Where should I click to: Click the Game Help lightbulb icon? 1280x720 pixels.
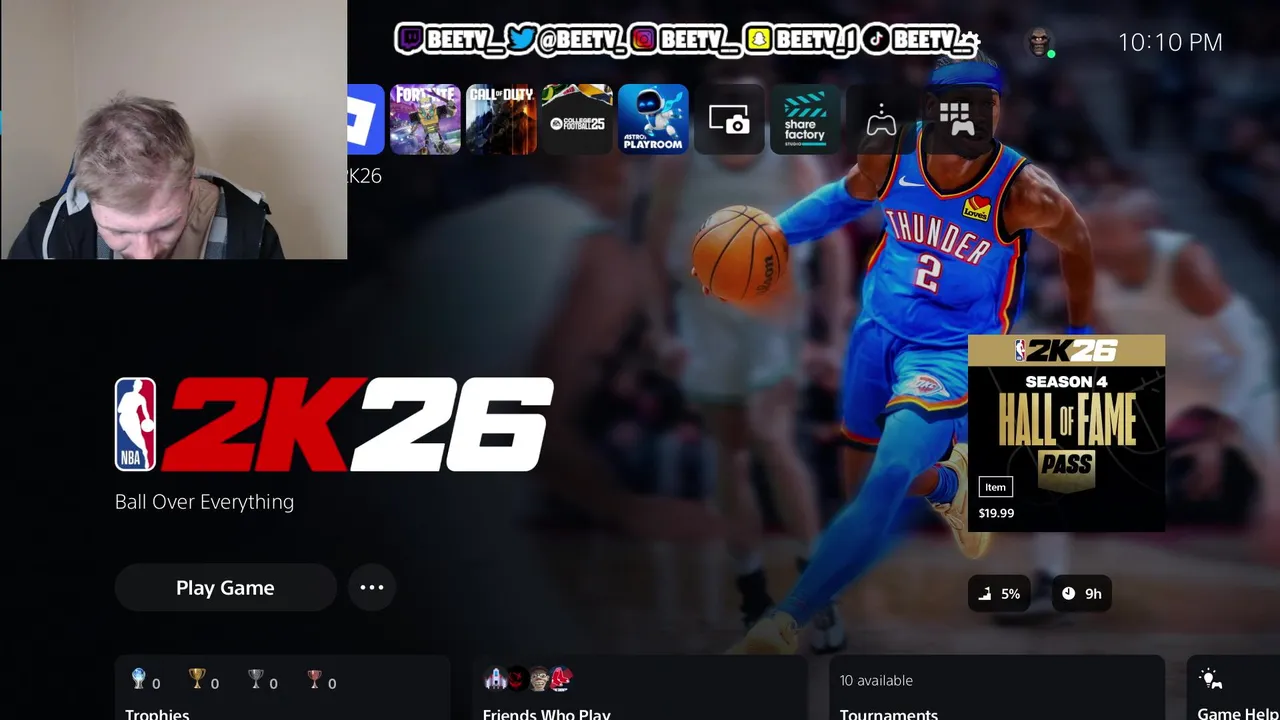pos(1210,680)
